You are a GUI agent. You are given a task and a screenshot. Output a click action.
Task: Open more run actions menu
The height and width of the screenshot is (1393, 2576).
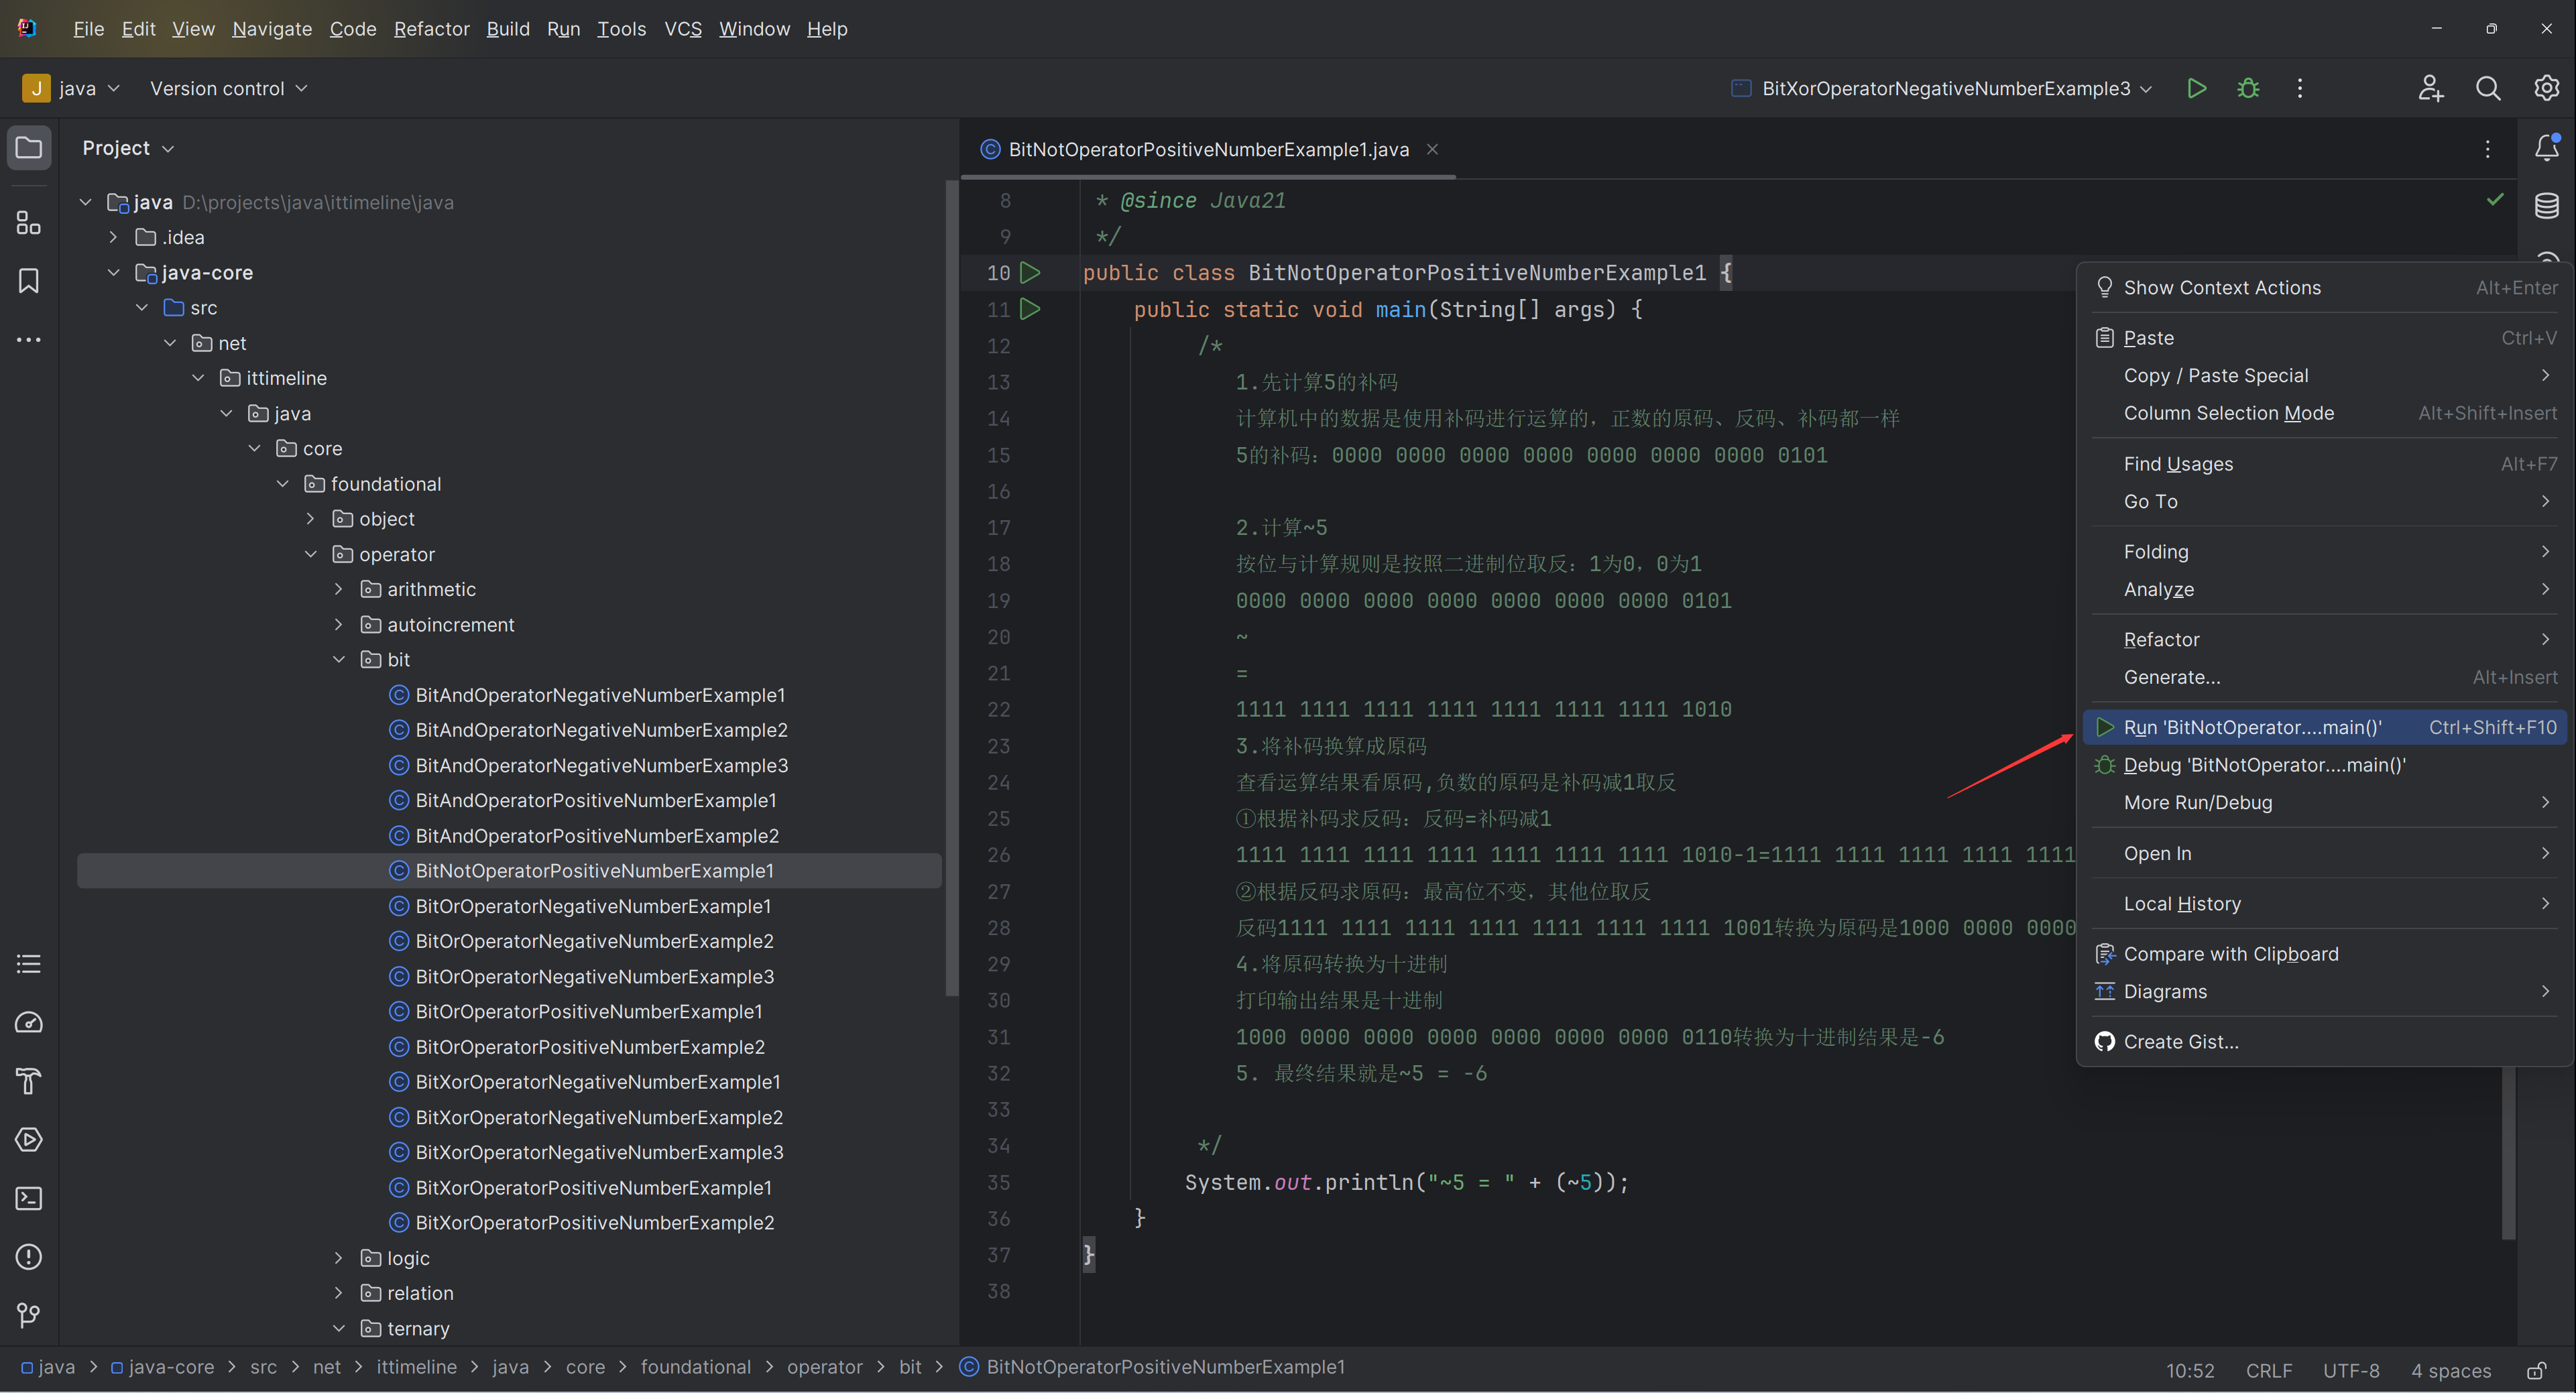(2299, 89)
